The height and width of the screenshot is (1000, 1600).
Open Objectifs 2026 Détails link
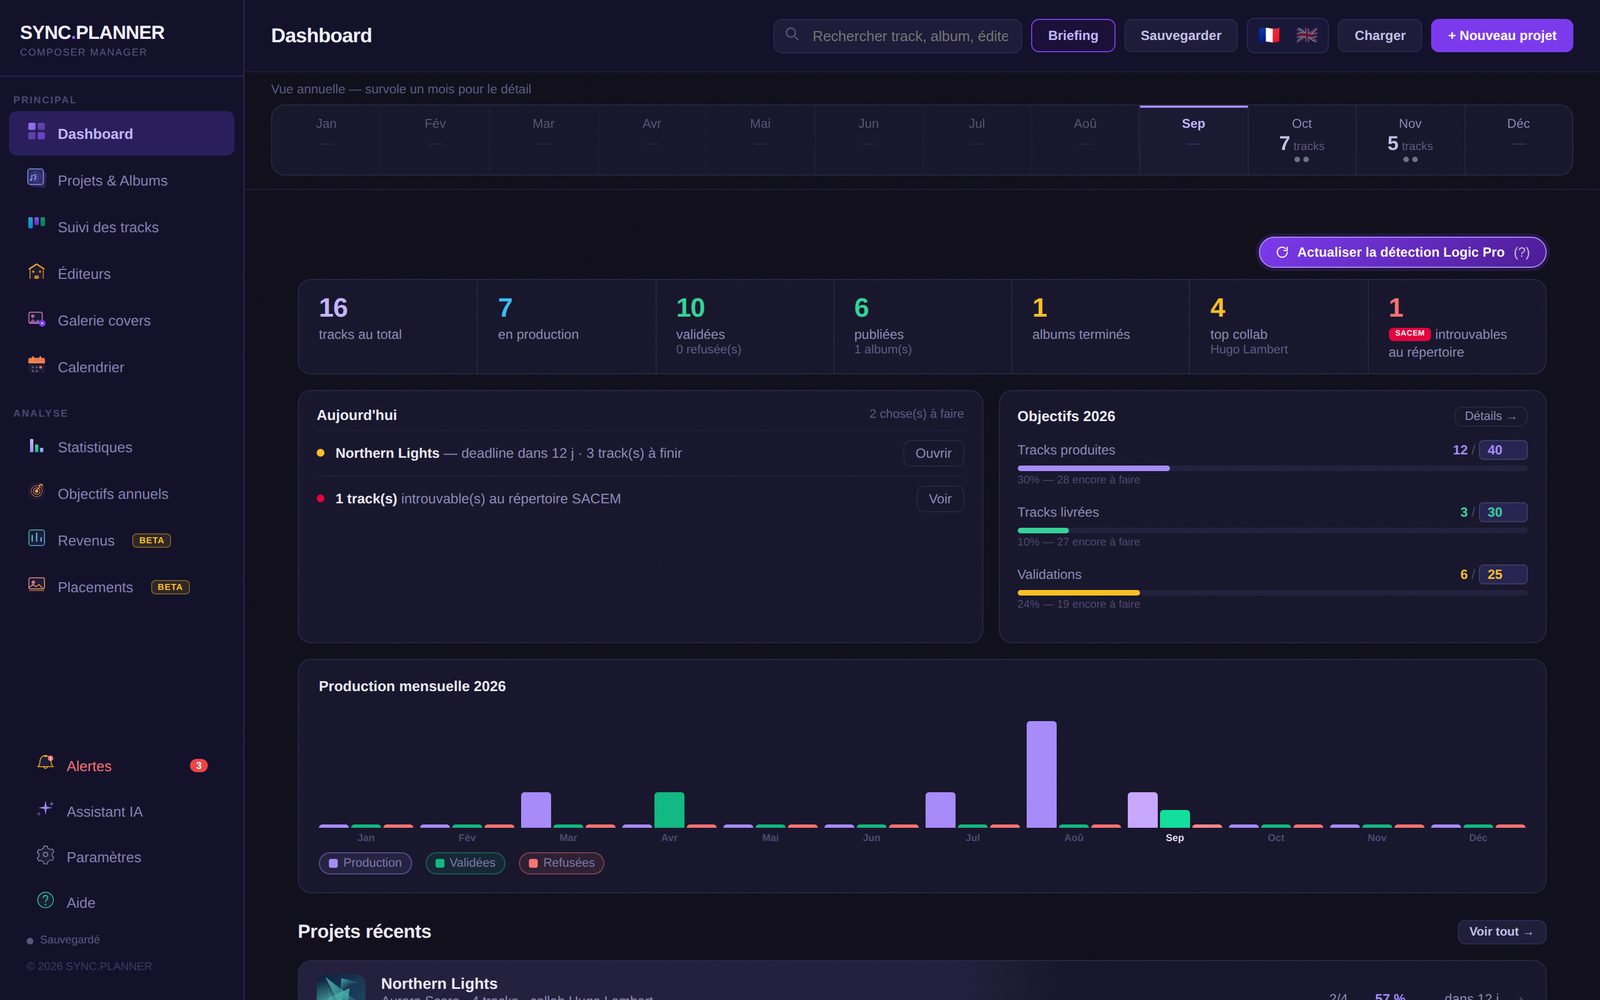pyautogui.click(x=1490, y=416)
